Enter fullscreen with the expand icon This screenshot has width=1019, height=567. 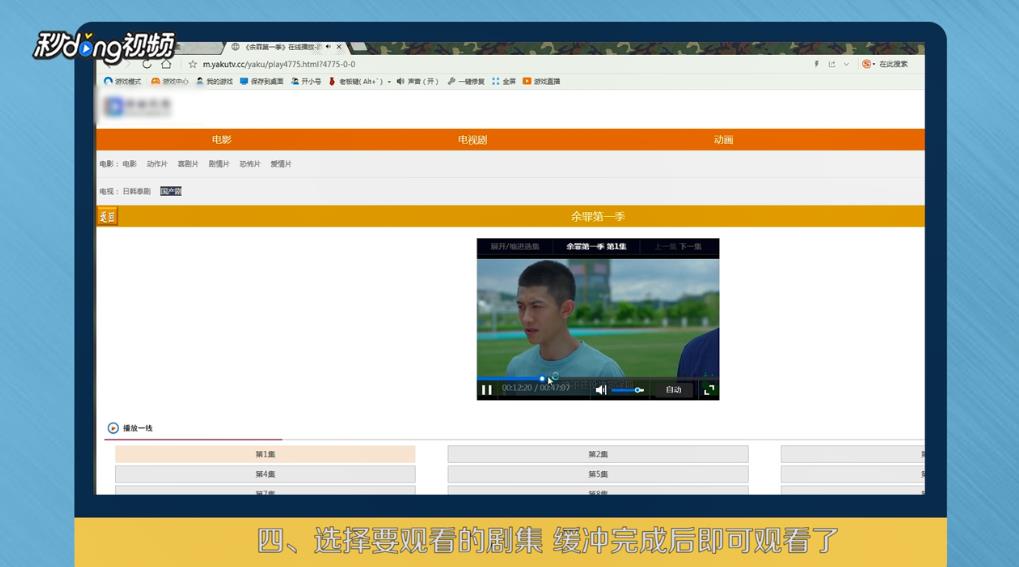[x=709, y=389]
